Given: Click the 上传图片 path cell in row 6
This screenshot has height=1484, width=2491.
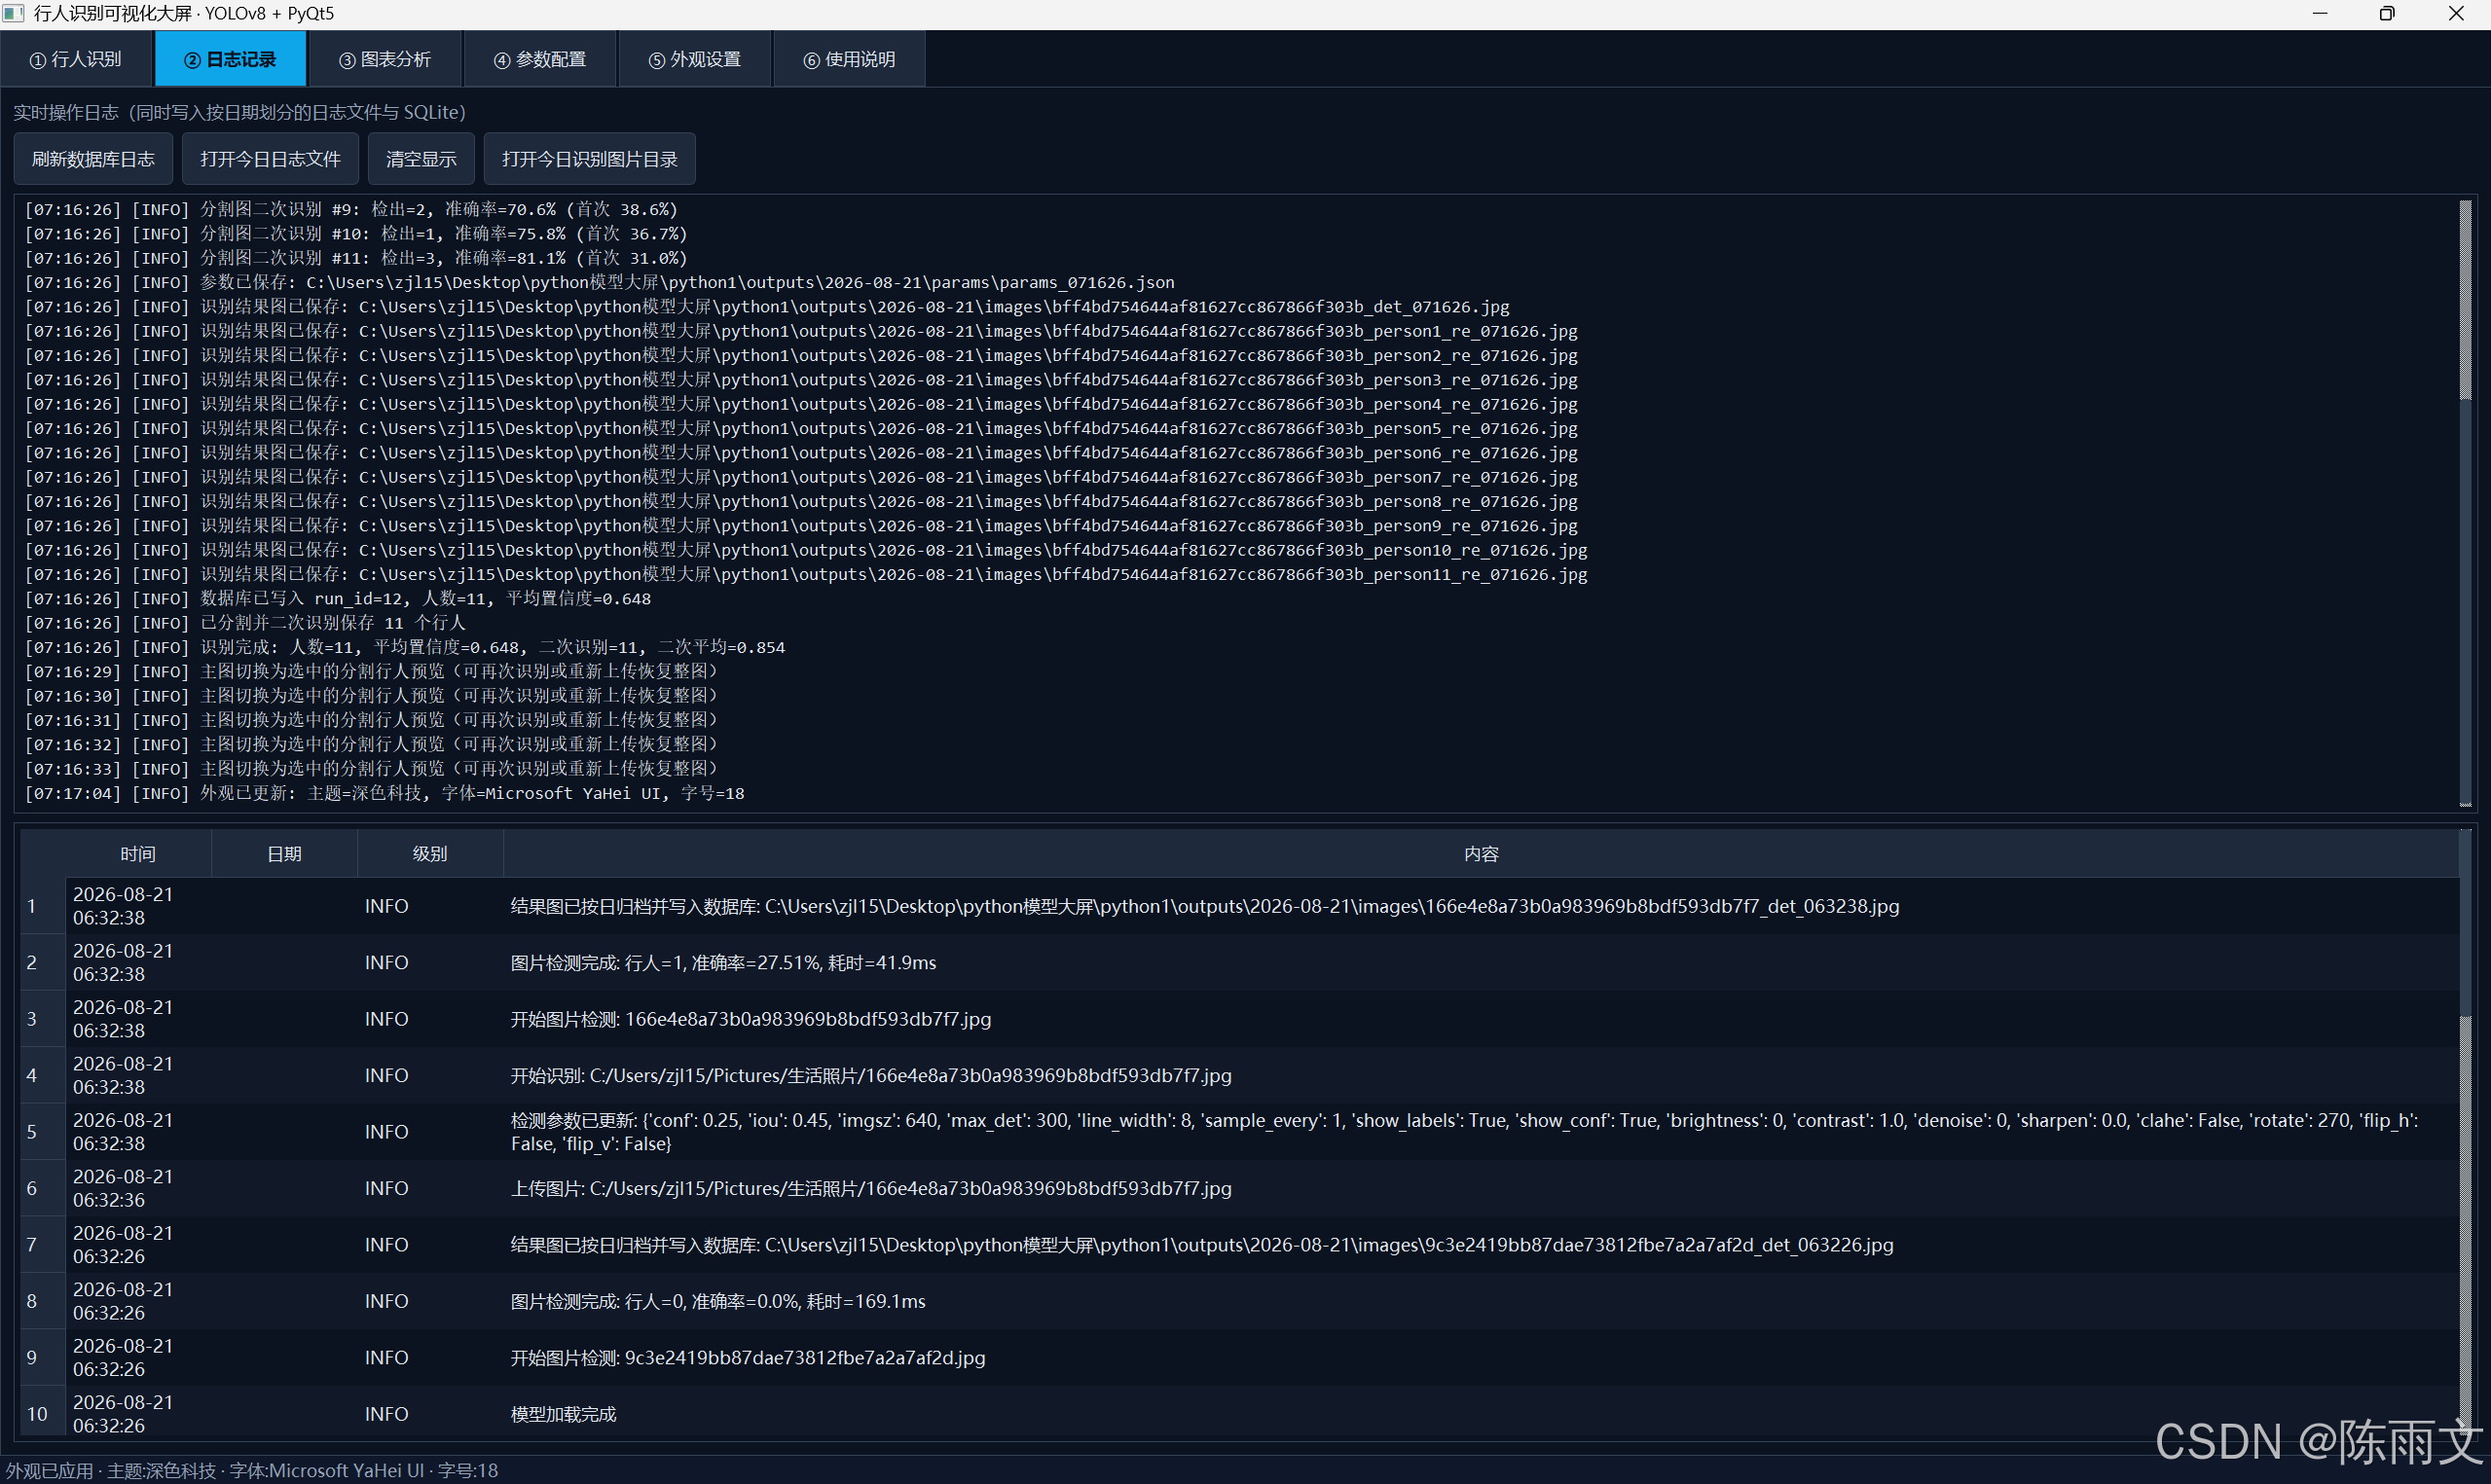Looking at the screenshot, I should [1481, 1188].
